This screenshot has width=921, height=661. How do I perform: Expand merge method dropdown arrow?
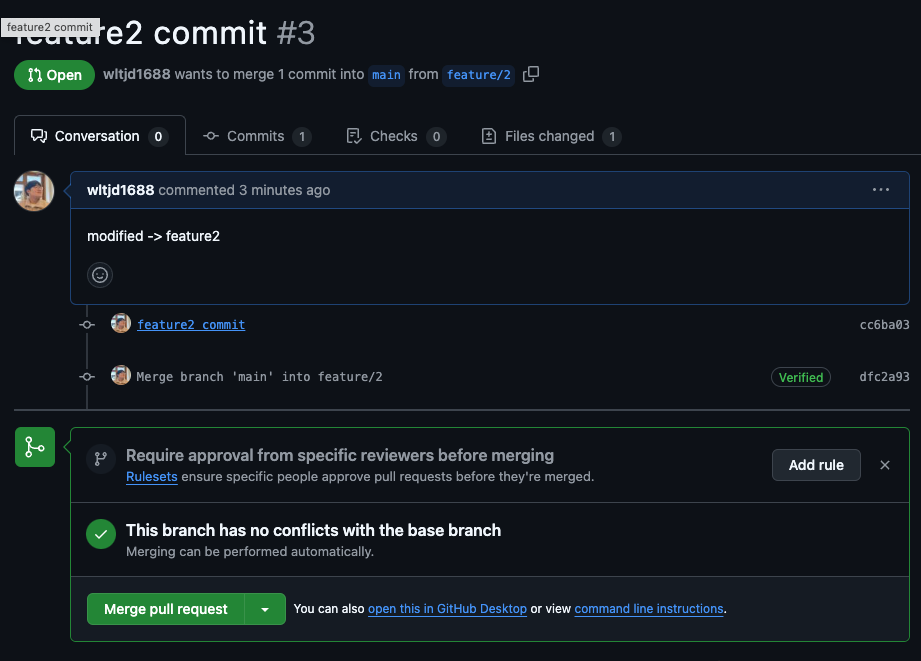tap(265, 609)
